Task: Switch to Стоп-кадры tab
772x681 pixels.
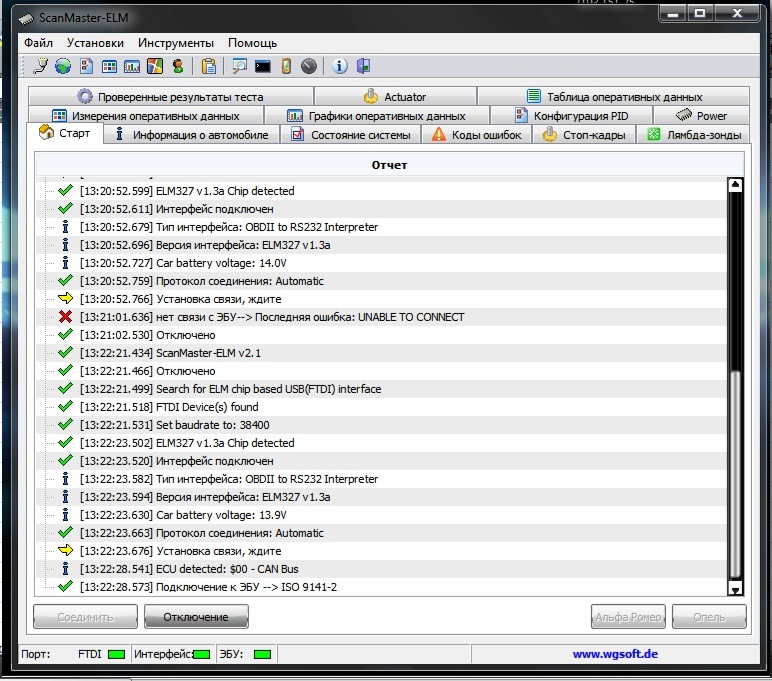Action: point(584,134)
